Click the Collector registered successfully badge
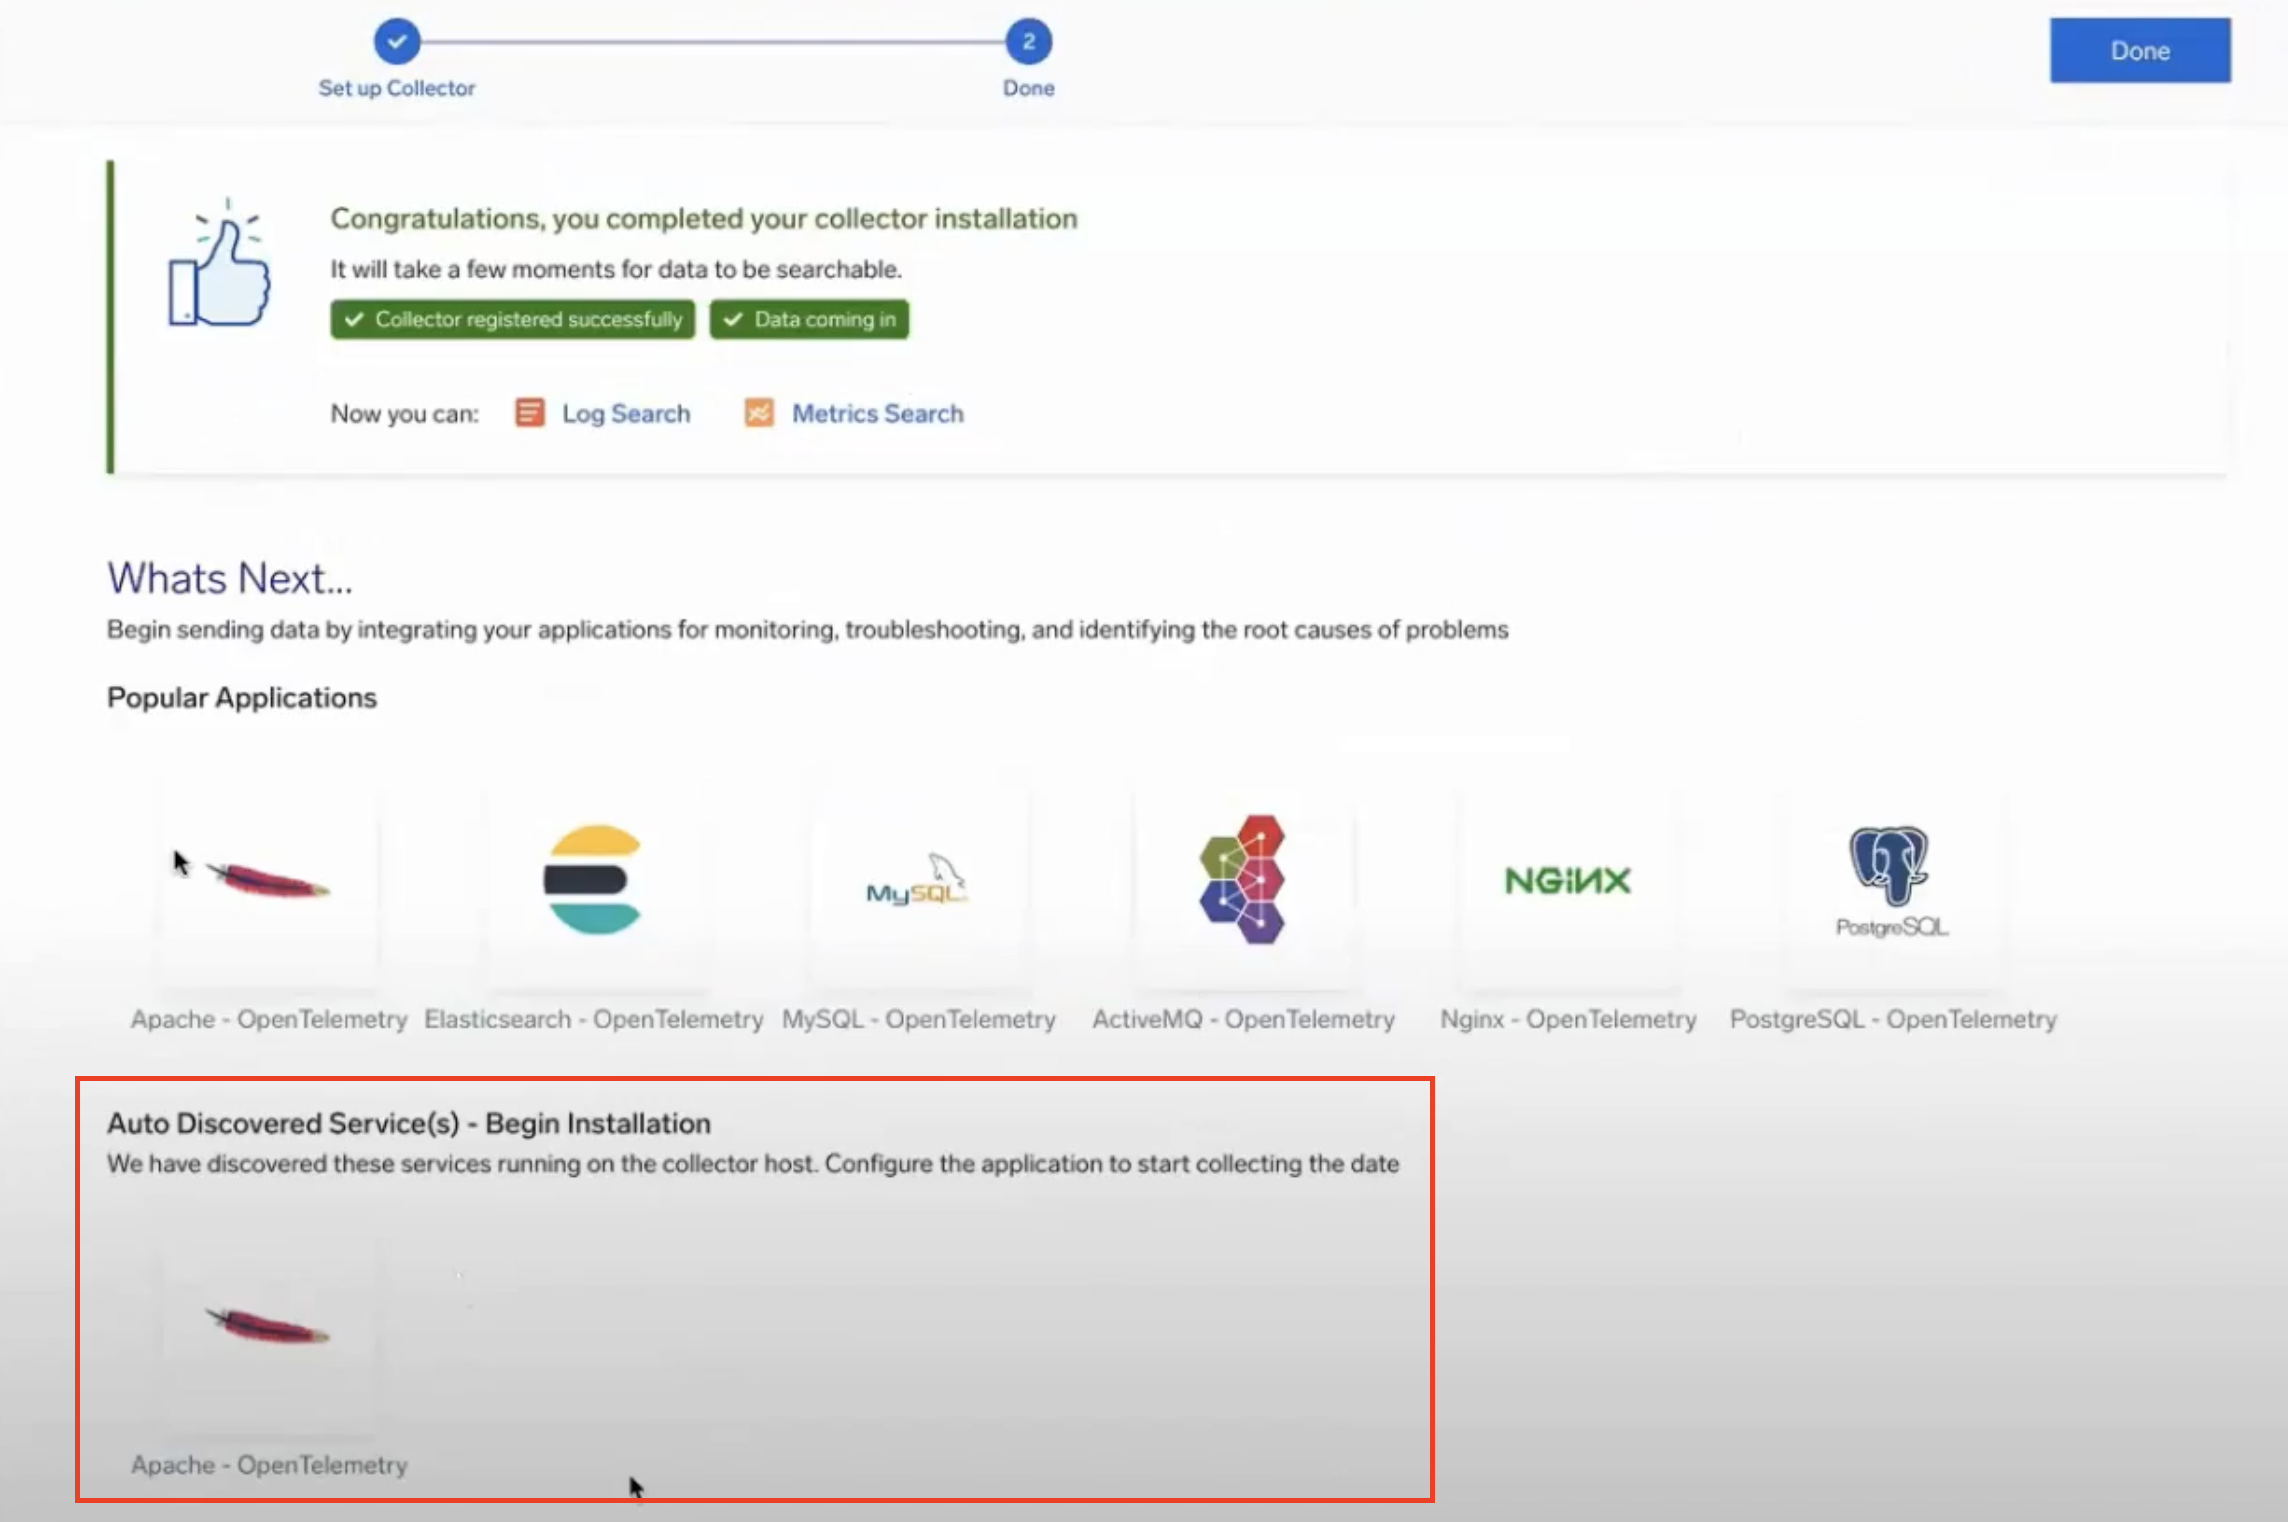2288x1522 pixels. tap(512, 319)
